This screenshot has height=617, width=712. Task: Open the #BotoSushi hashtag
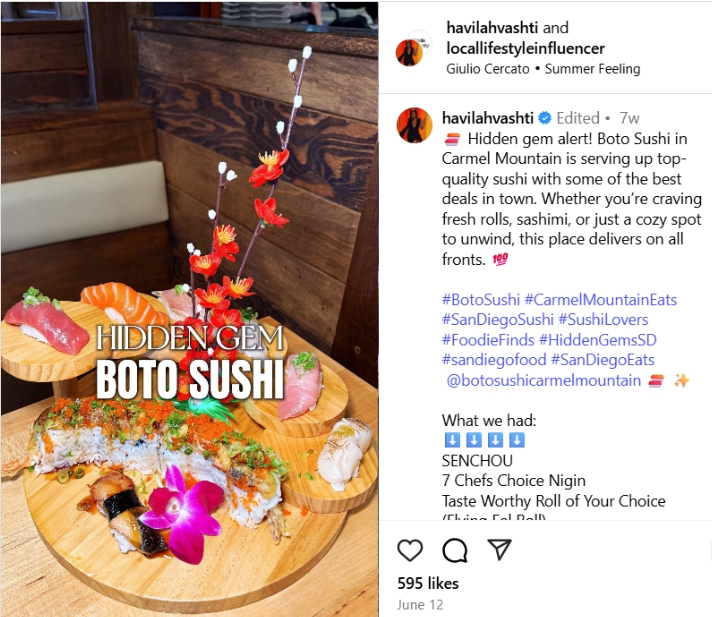pos(481,300)
